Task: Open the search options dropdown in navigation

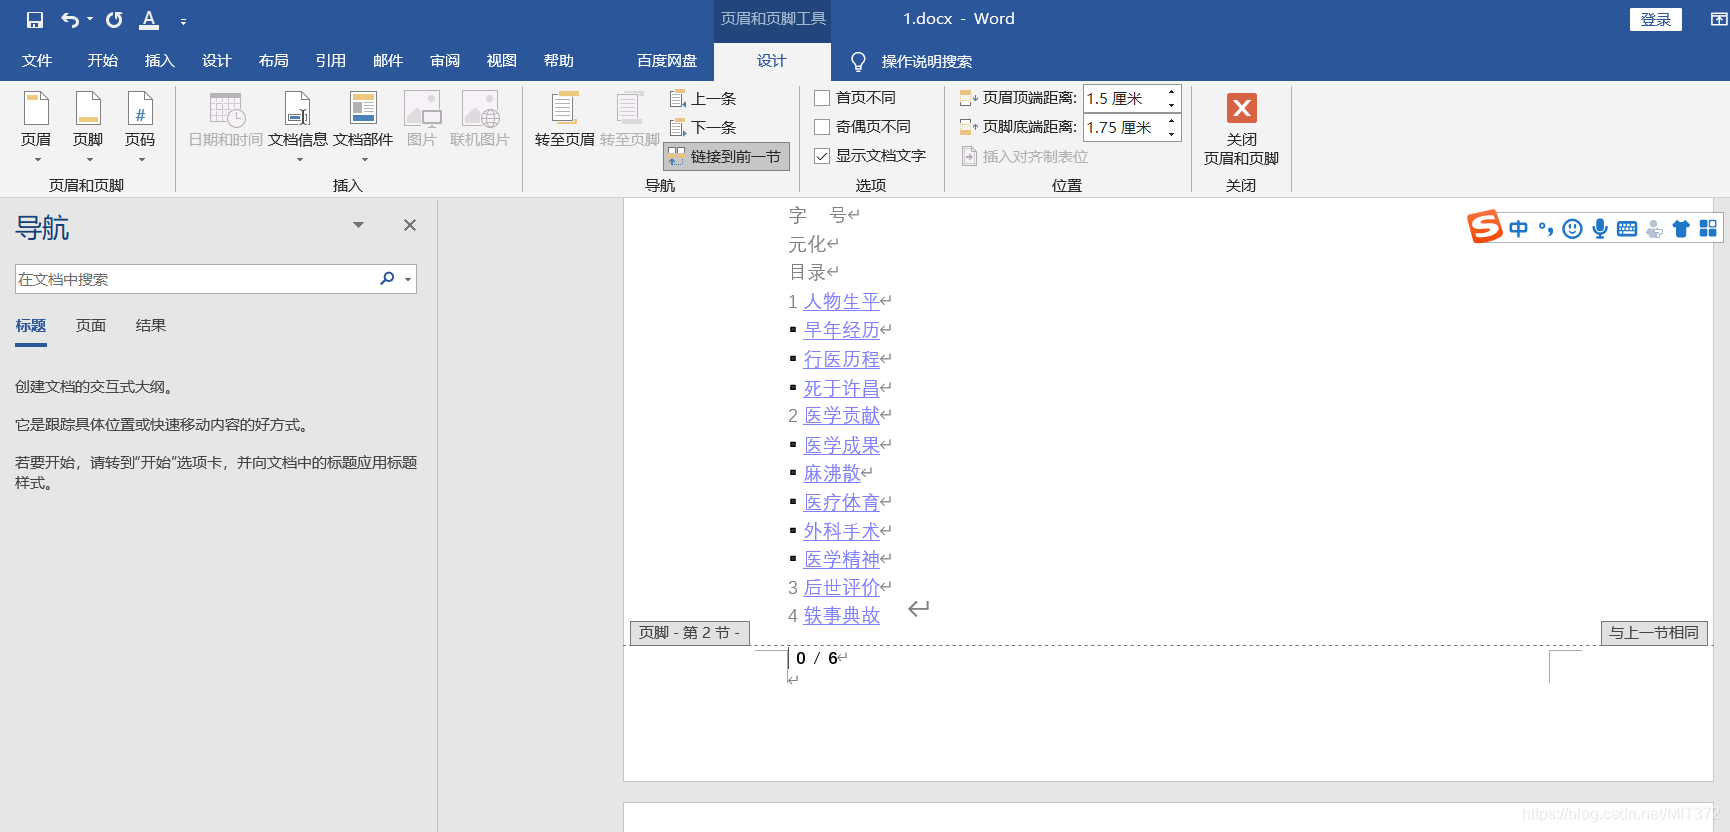Action: click(408, 280)
